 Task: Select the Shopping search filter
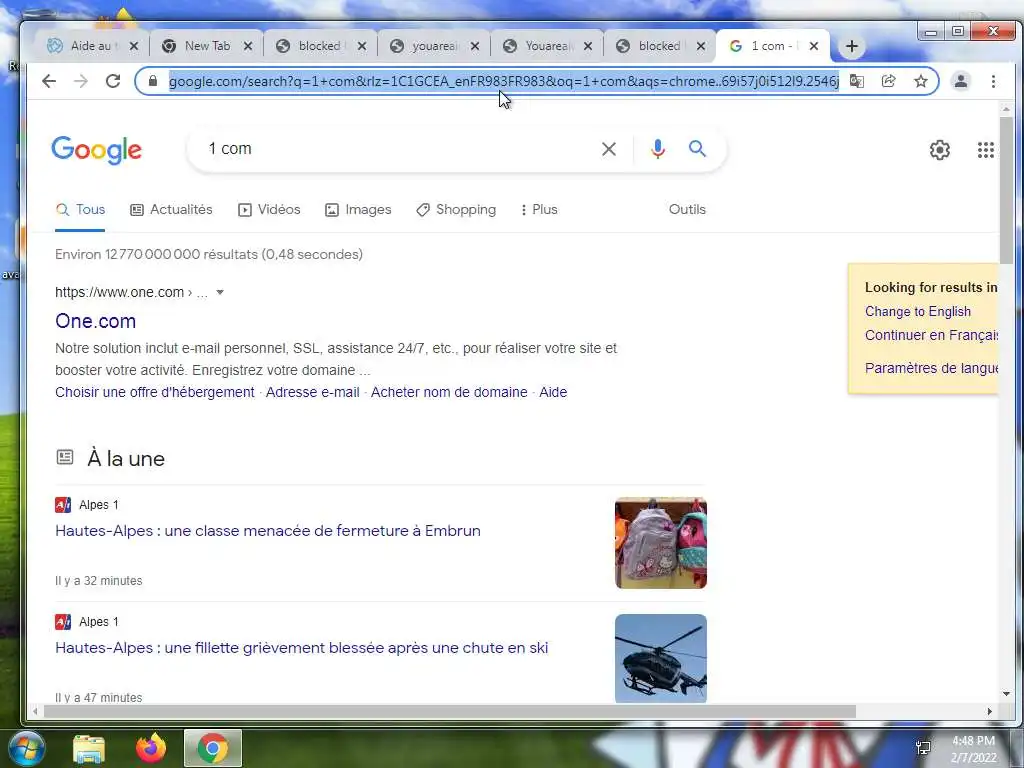click(456, 210)
